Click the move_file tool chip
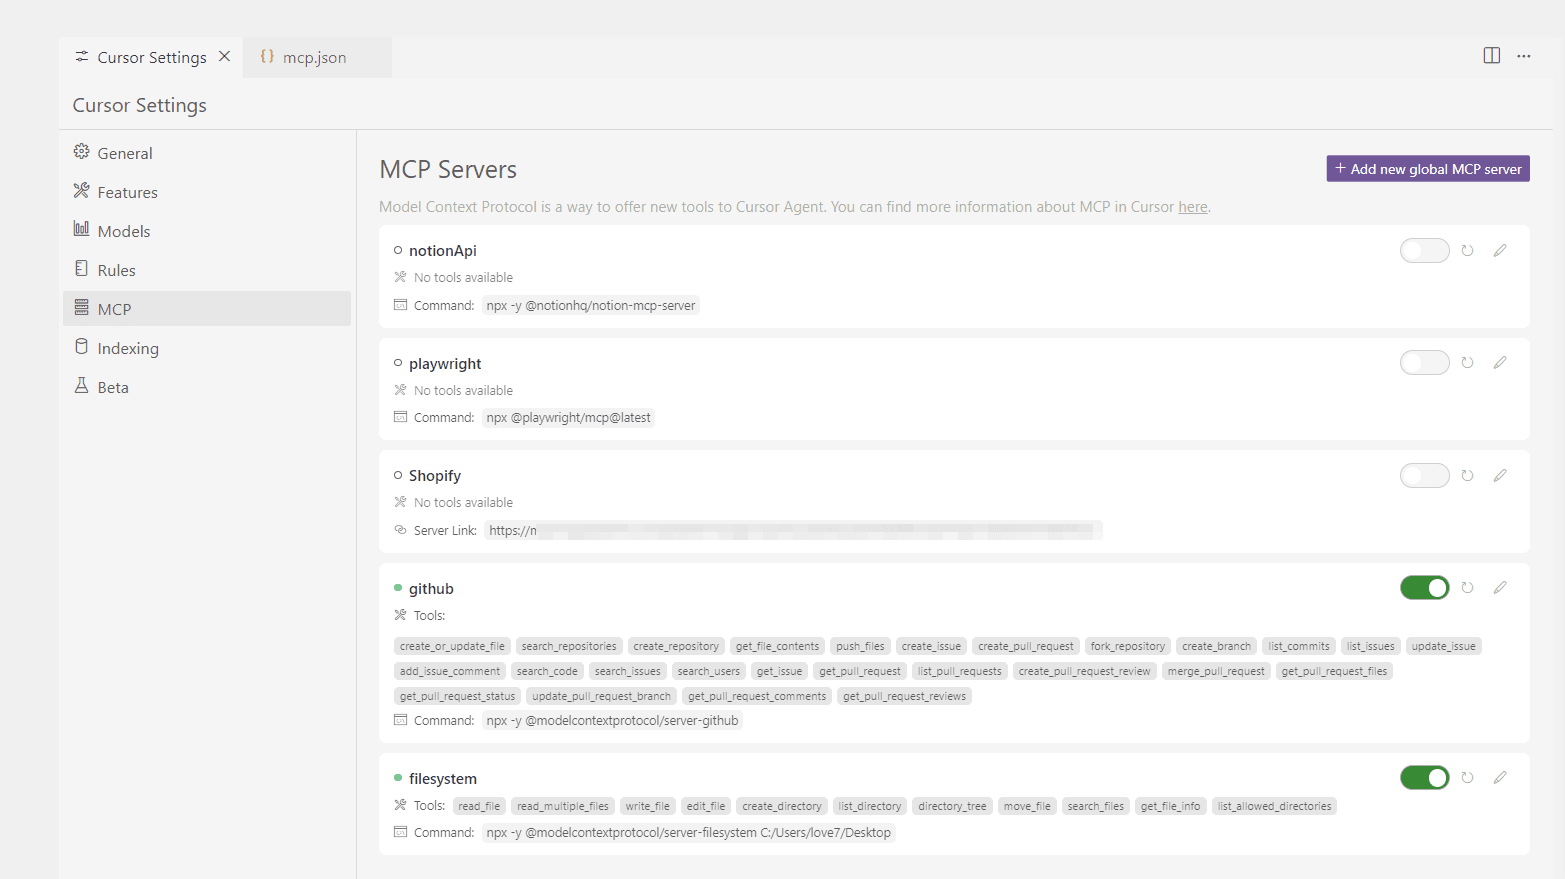The image size is (1565, 879). (x=1027, y=806)
